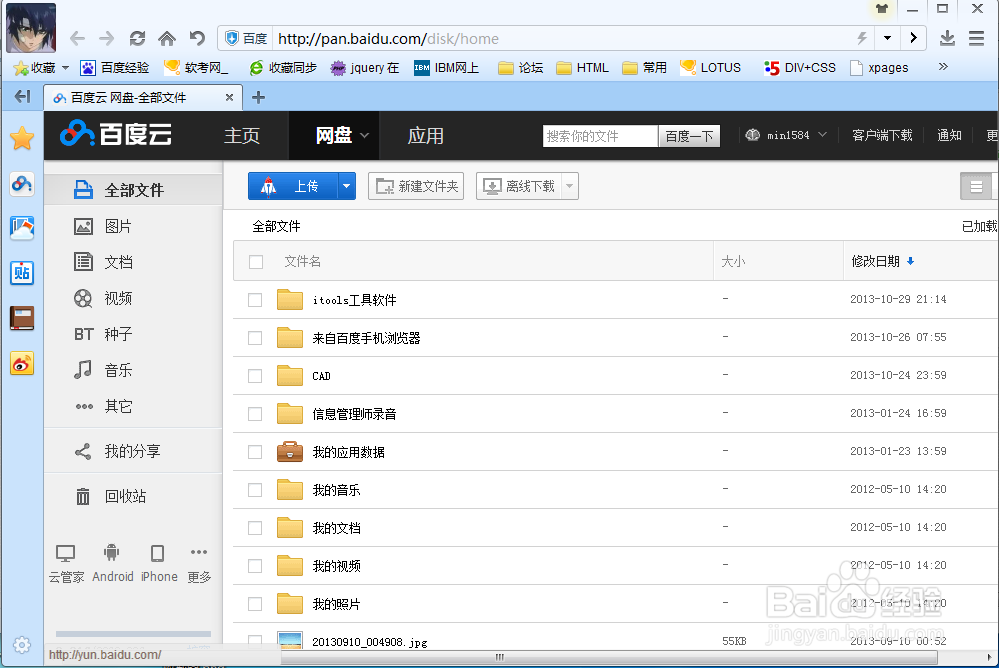Tick the select-all checkbox beside 文件名
The height and width of the screenshot is (668, 999).
point(256,262)
